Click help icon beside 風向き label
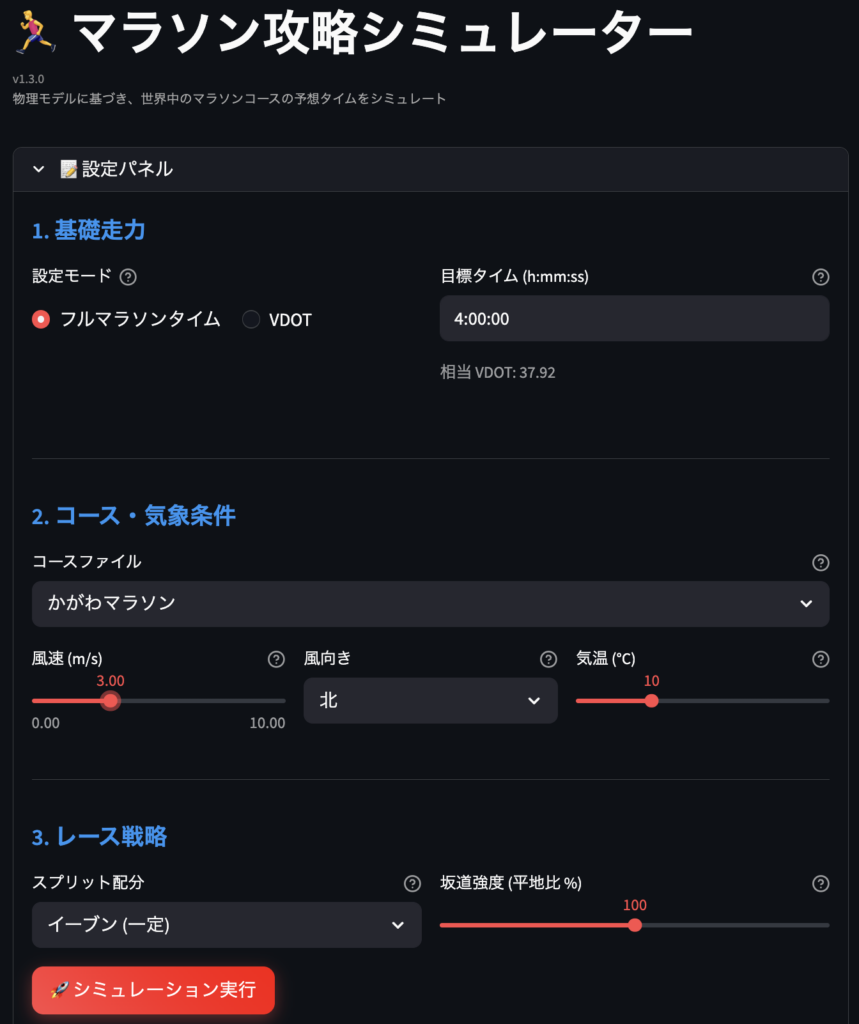This screenshot has height=1024, width=859. point(548,659)
